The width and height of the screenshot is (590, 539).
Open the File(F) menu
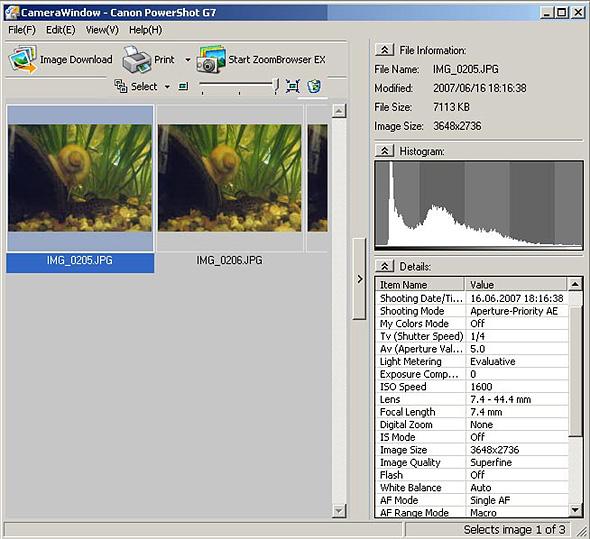point(22,30)
